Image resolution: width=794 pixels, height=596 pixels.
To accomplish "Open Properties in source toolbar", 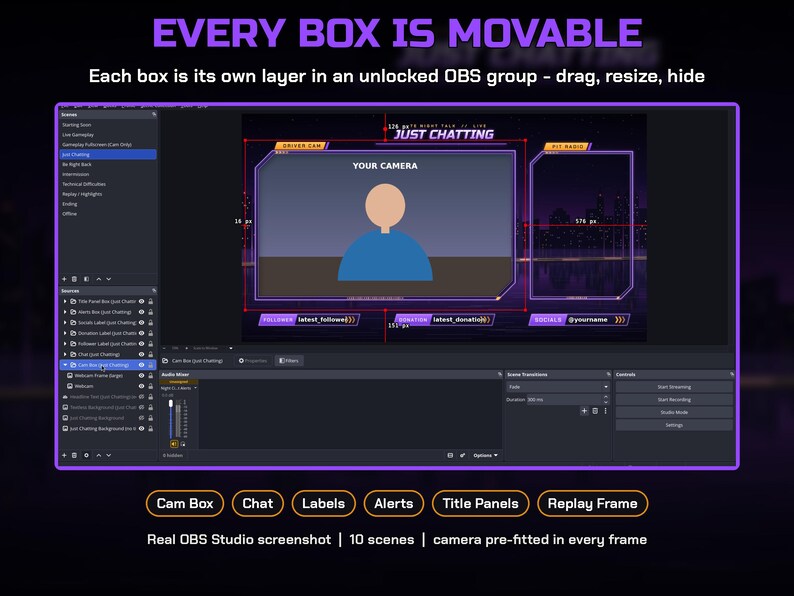I will click(x=253, y=361).
